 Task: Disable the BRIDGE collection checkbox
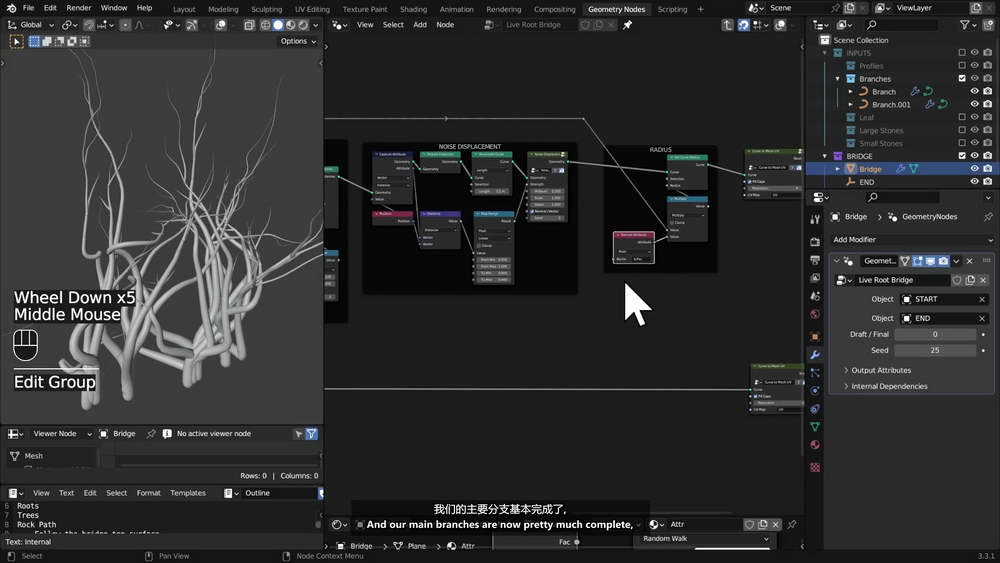coord(962,156)
